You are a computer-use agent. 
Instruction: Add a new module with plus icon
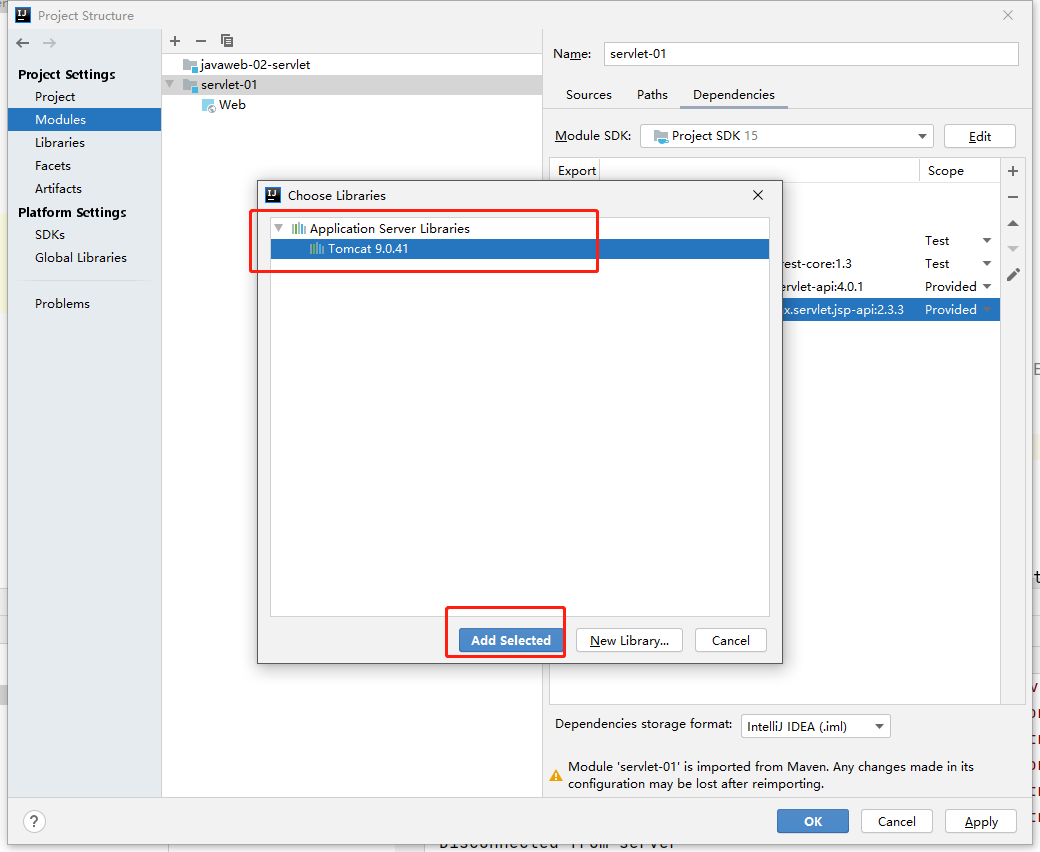click(x=175, y=41)
